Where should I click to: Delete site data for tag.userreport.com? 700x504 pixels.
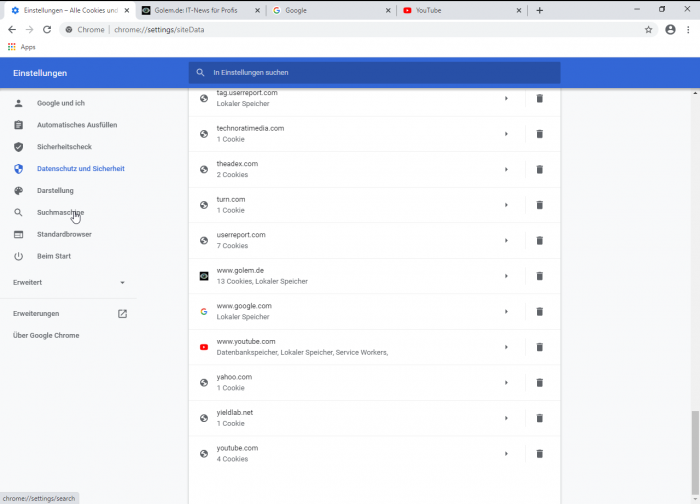click(x=539, y=98)
